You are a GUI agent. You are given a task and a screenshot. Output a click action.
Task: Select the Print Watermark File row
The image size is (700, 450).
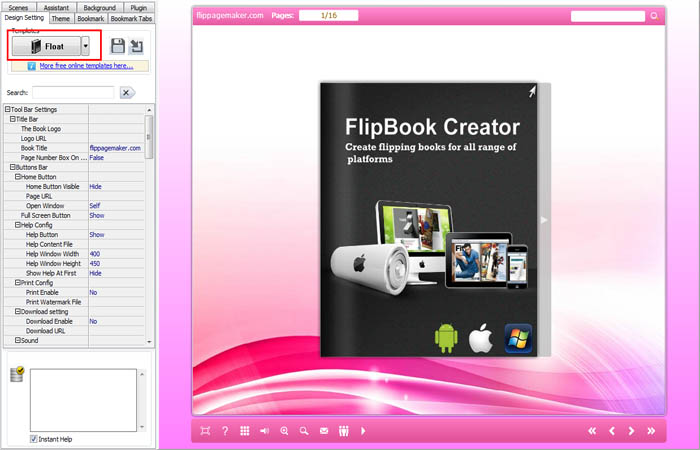(x=74, y=302)
